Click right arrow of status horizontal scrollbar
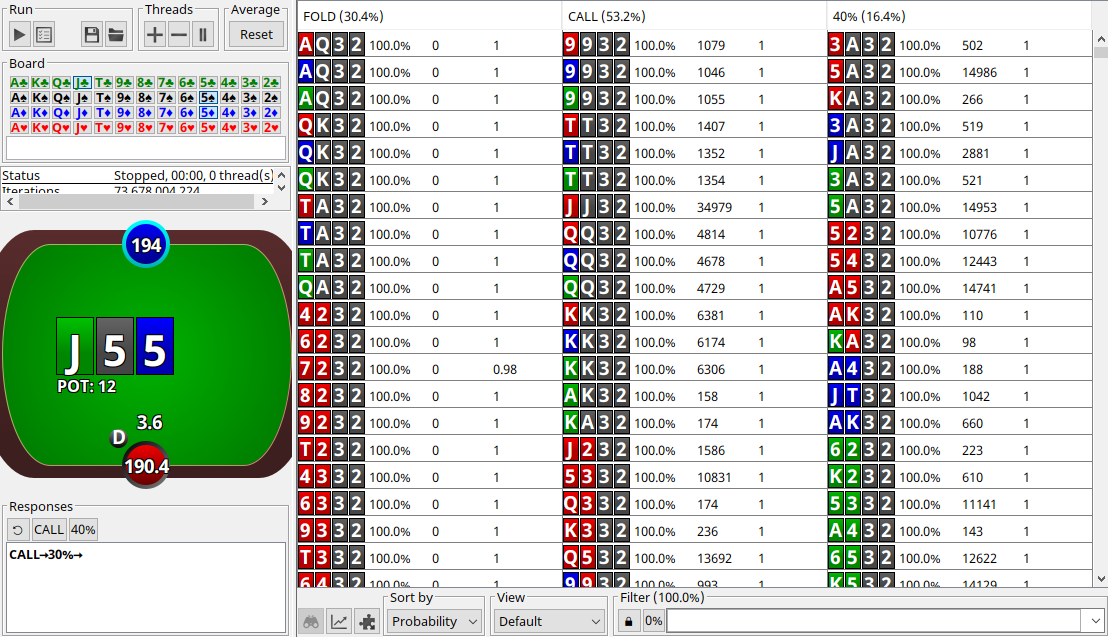Screen dimensions: 1108x637 pos(264,201)
